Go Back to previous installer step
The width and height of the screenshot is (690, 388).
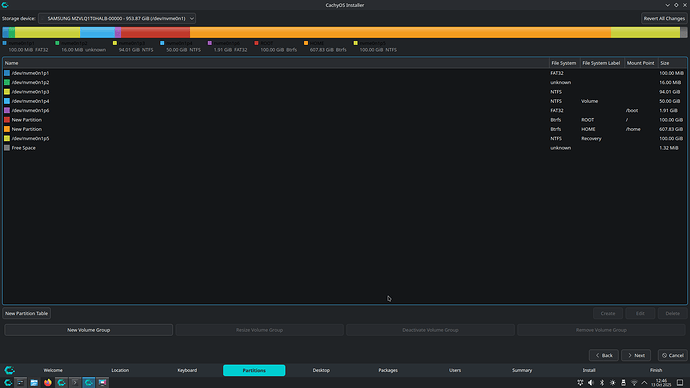pyautogui.click(x=604, y=355)
